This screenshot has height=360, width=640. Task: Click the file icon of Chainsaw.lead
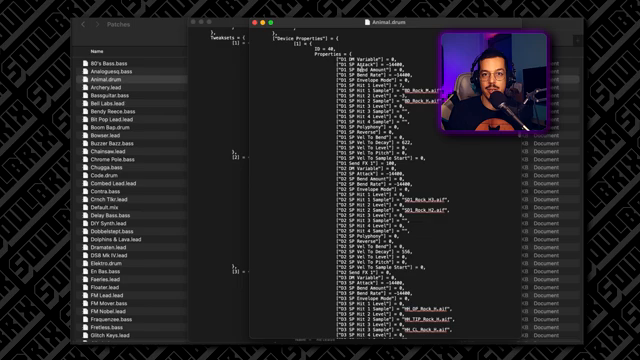85,151
